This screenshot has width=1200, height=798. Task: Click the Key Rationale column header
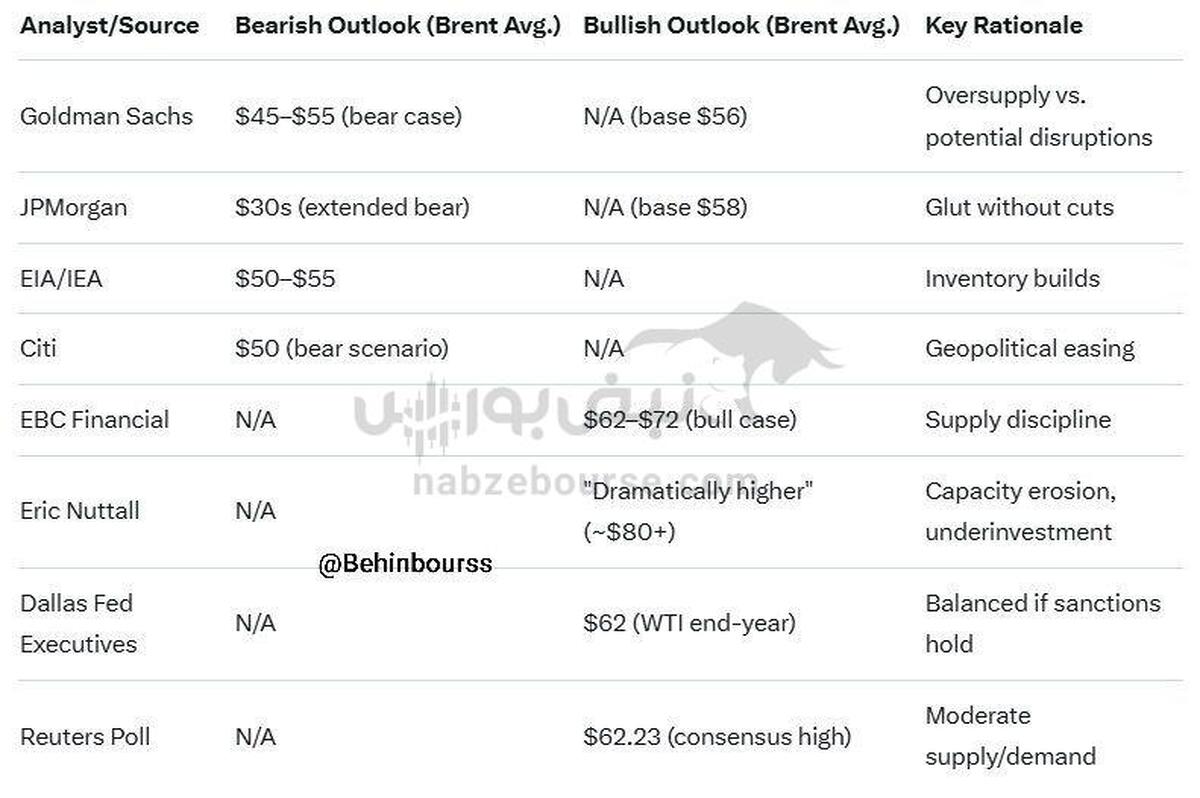tap(1003, 25)
